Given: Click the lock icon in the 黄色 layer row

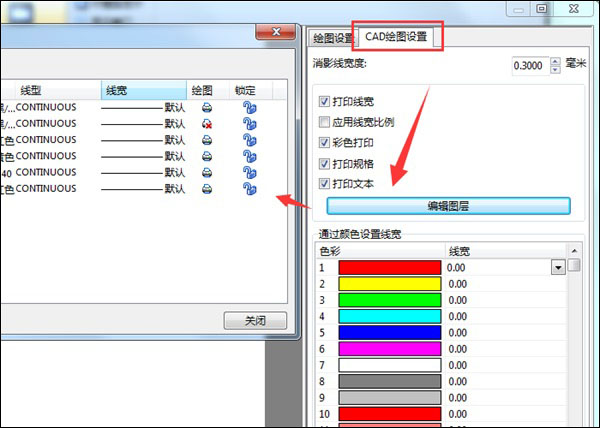Looking at the screenshot, I should pos(249,156).
